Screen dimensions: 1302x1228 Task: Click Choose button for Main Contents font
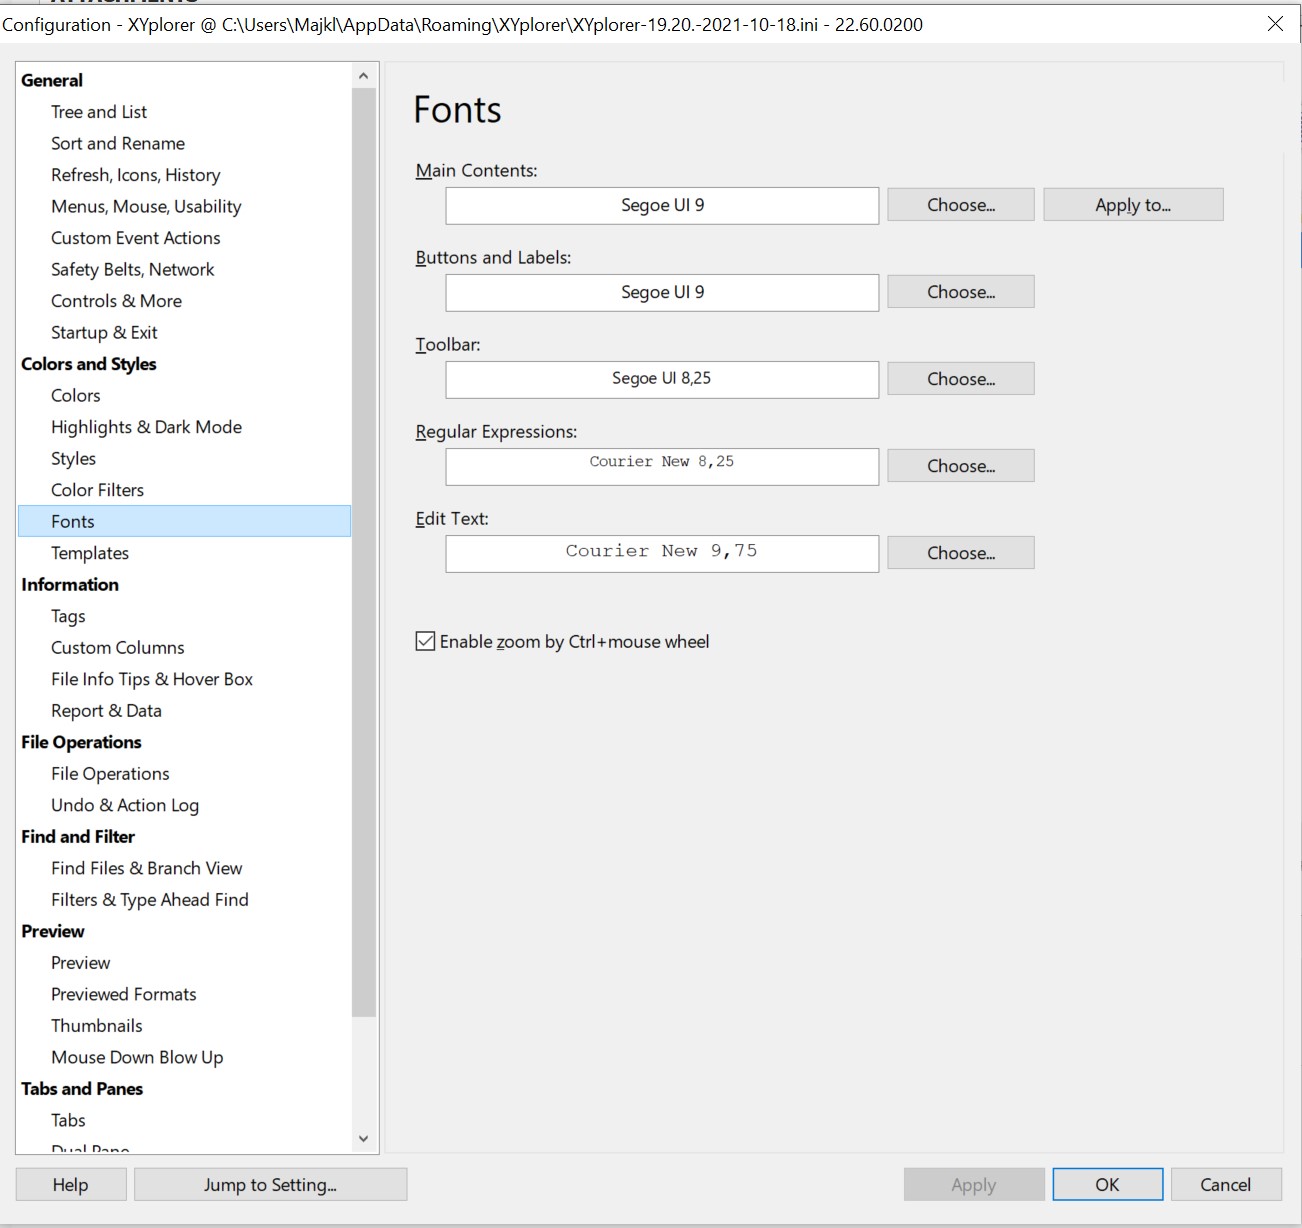point(960,205)
